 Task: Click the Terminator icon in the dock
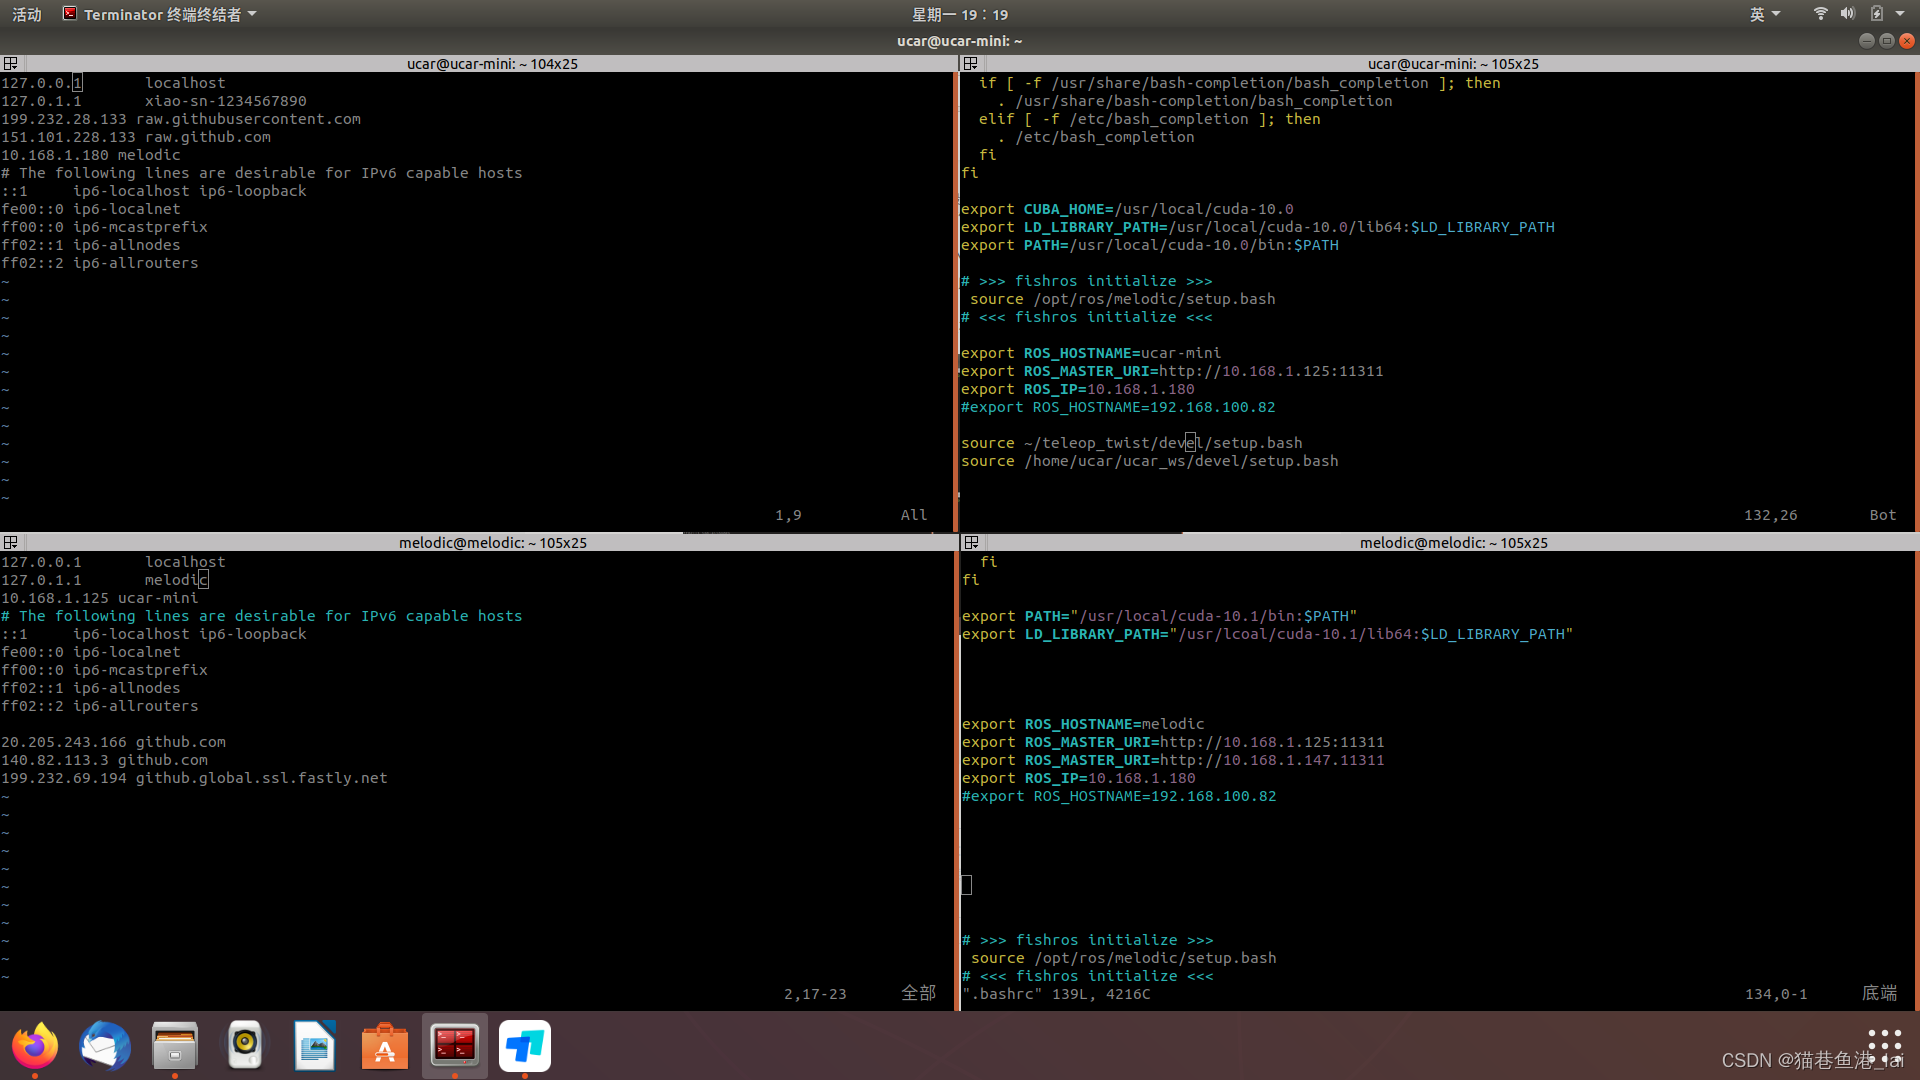coord(455,1046)
